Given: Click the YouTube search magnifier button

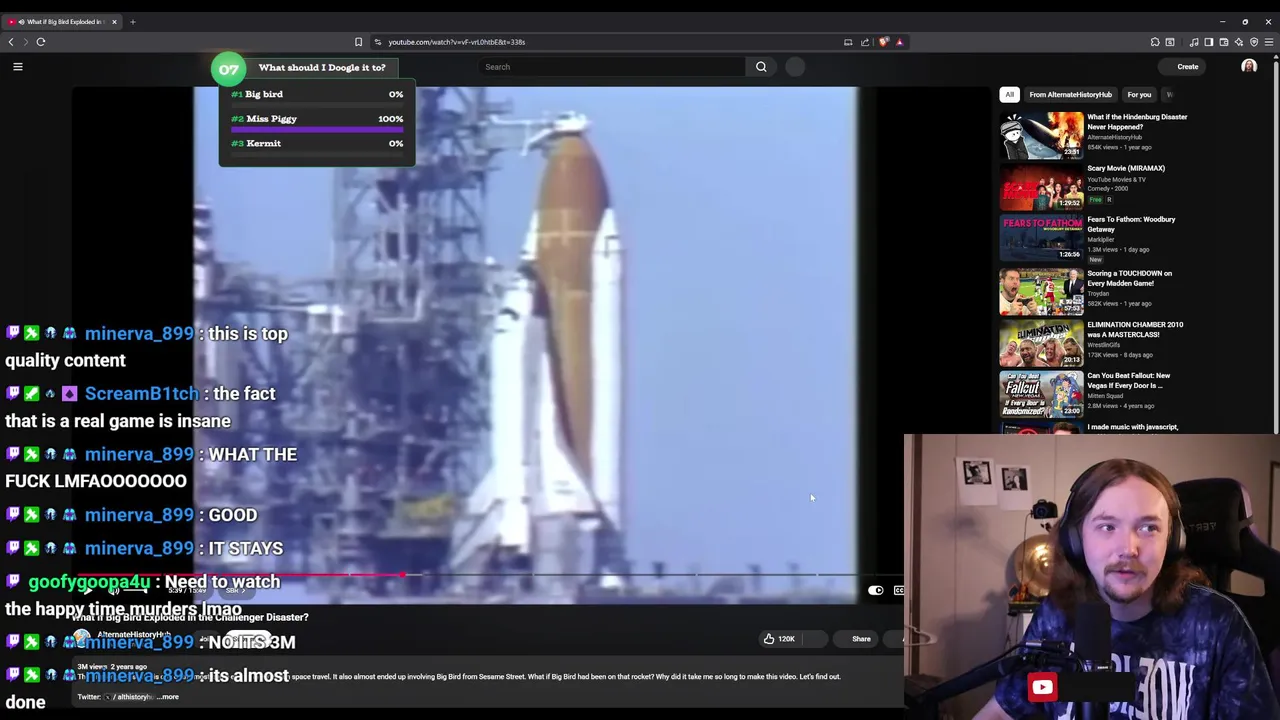Looking at the screenshot, I should point(761,67).
